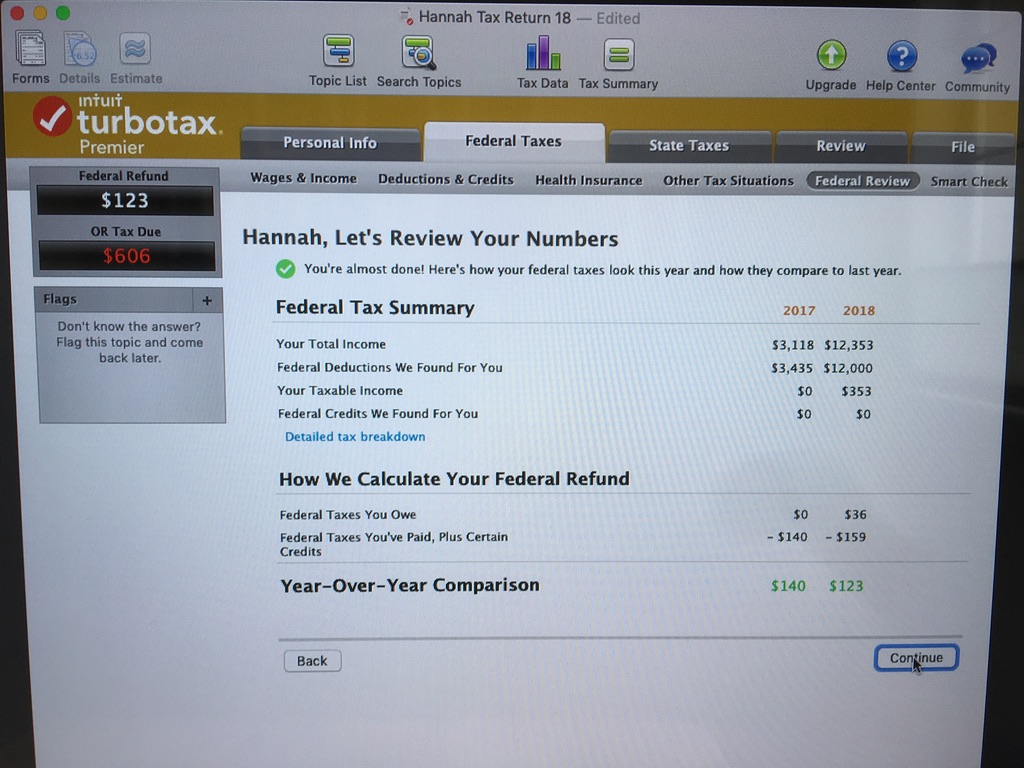Open the Topic List icon

point(338,51)
